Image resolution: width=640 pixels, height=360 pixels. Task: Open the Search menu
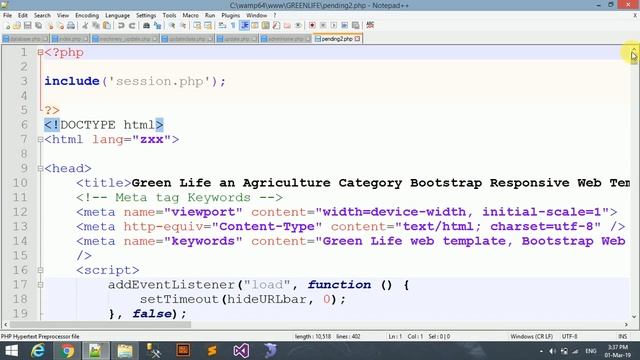(x=42, y=15)
